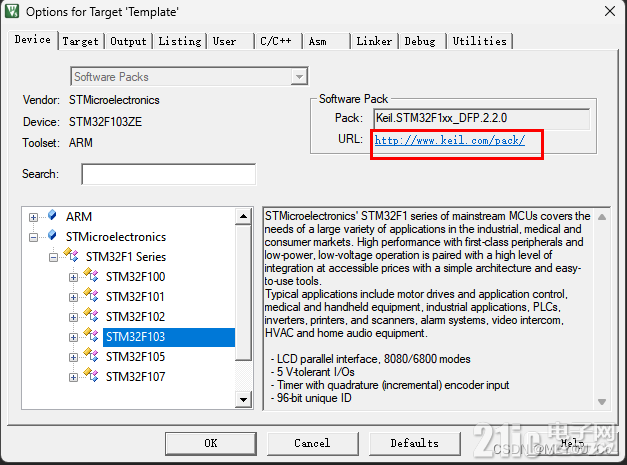Click the Keil uVision icon in title bar

12,11
